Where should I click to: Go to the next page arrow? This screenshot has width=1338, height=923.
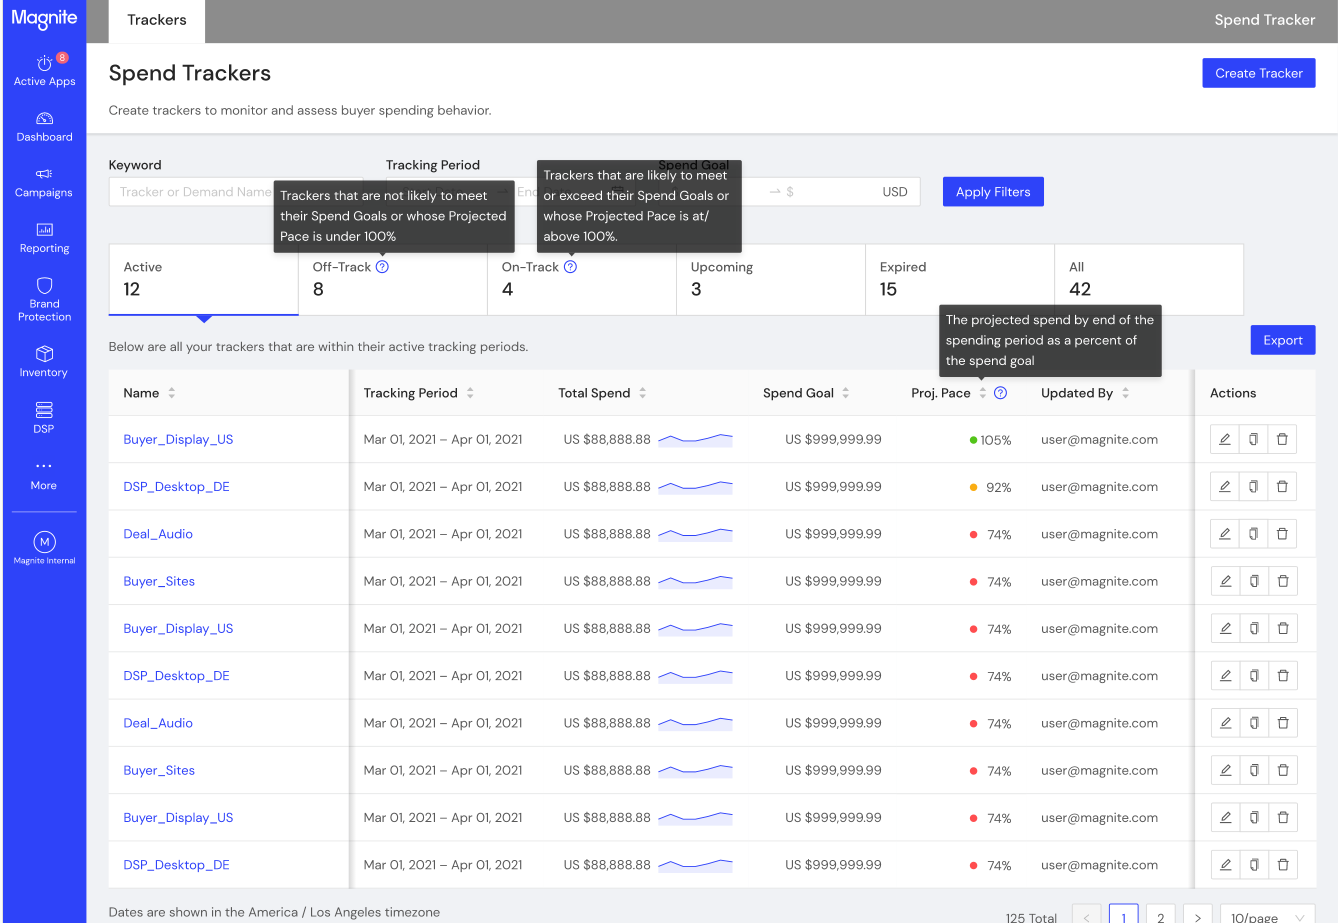(x=1197, y=916)
